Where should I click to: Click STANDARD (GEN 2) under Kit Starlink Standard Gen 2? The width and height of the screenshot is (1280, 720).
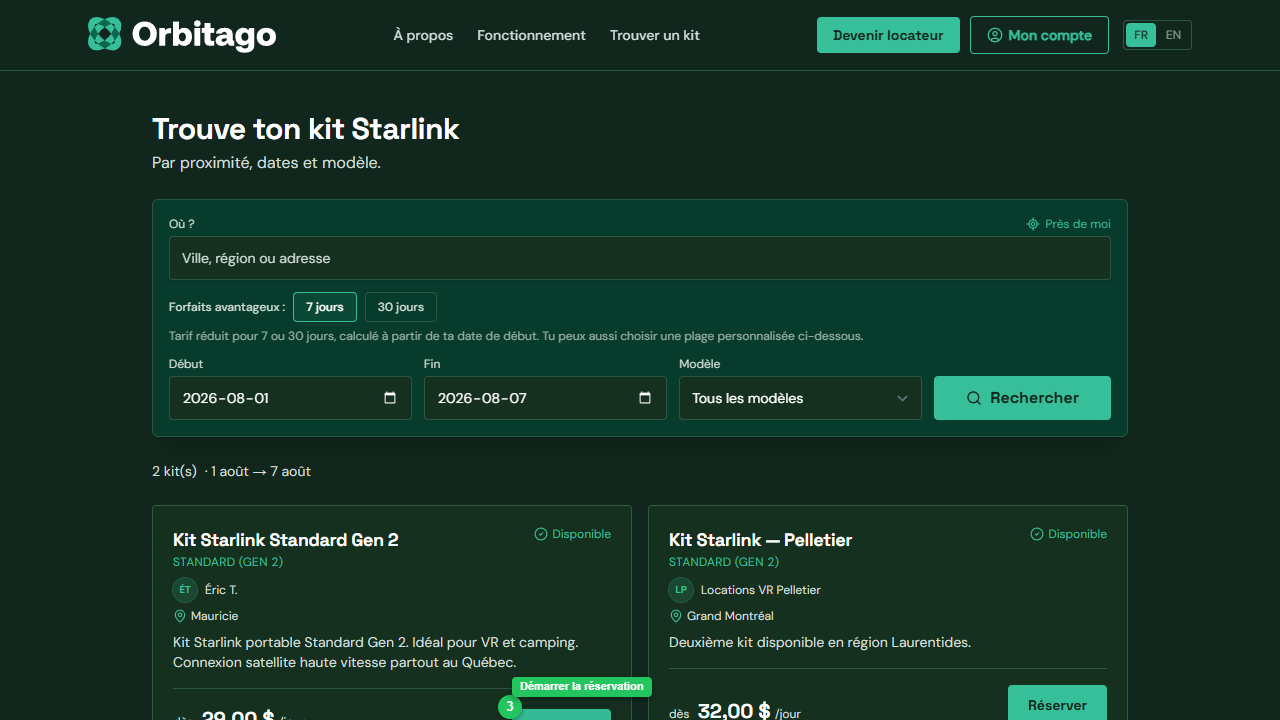pos(228,562)
